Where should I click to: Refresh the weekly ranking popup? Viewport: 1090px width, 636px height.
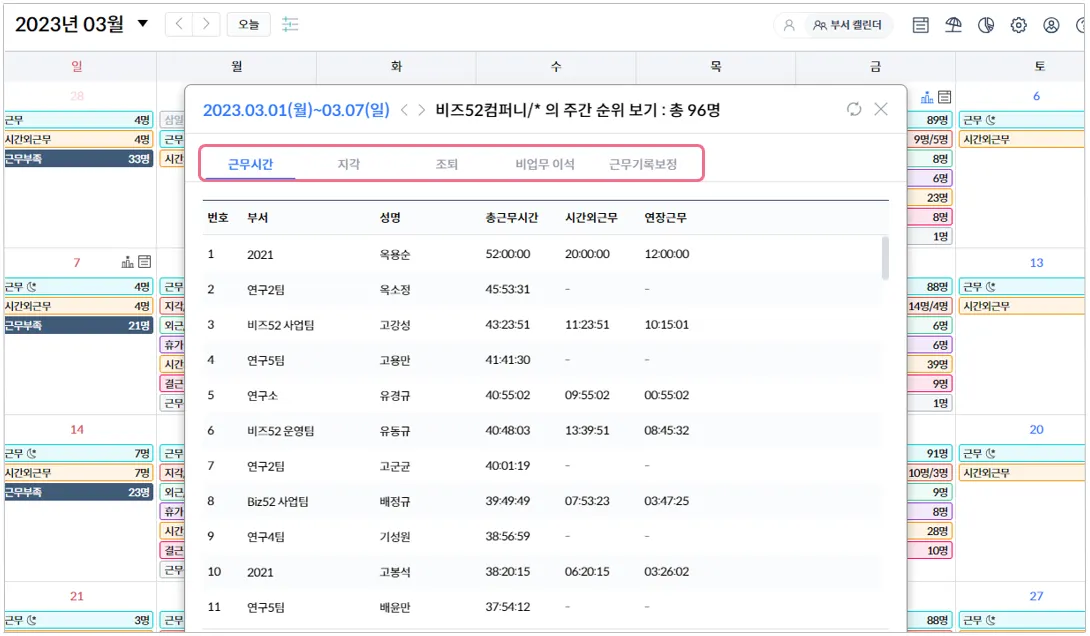click(x=853, y=109)
